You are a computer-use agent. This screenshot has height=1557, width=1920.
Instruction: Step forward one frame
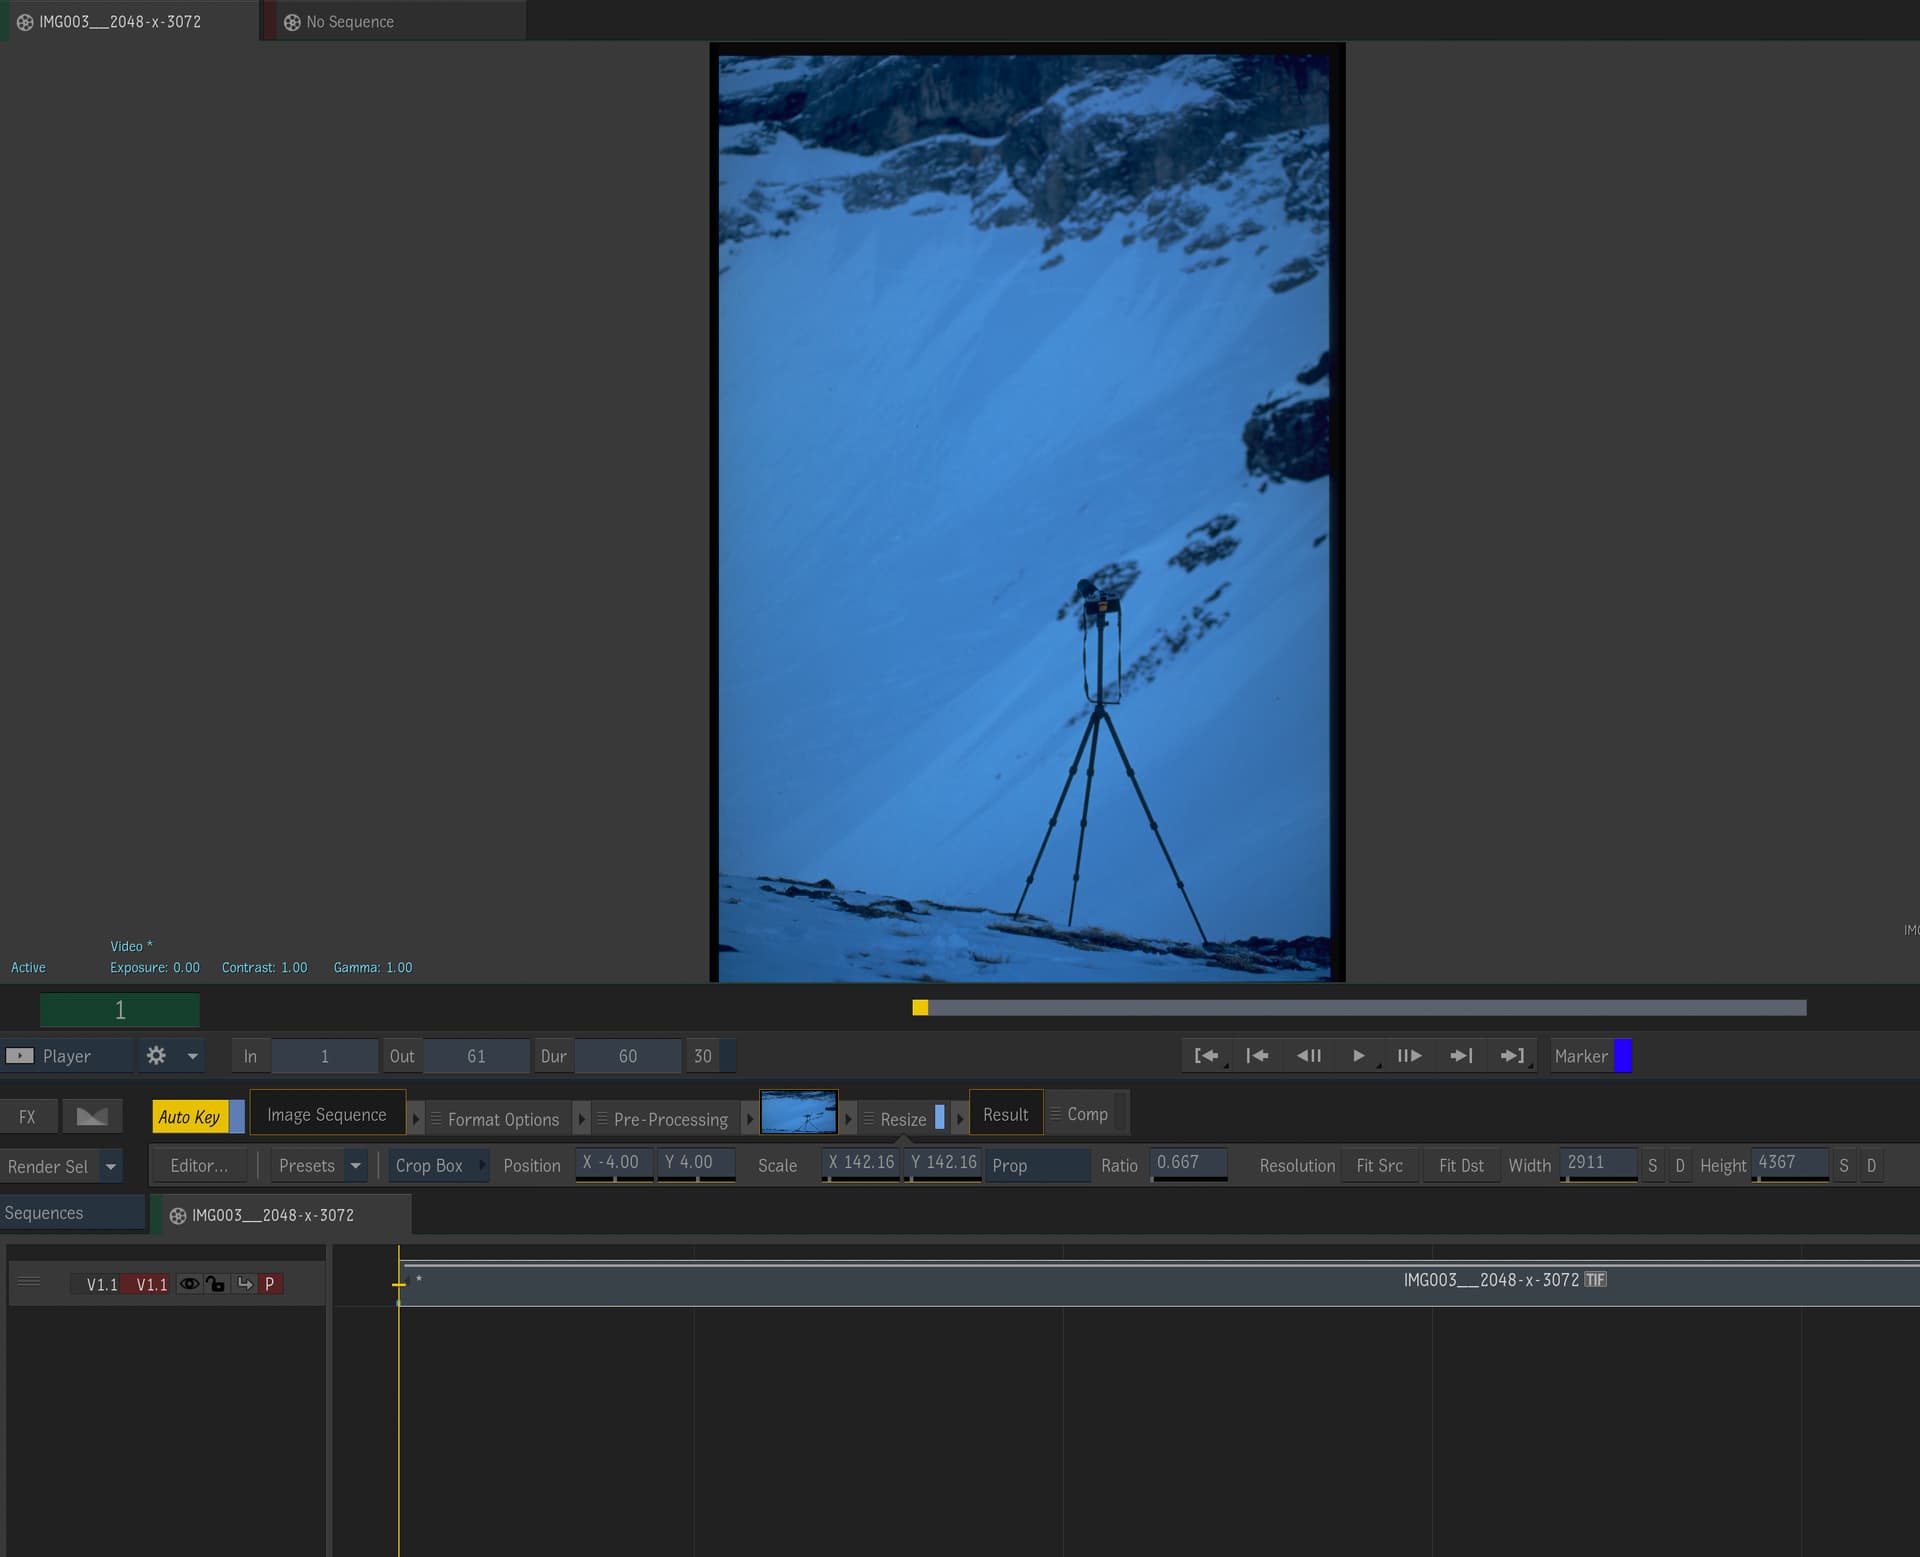1409,1056
